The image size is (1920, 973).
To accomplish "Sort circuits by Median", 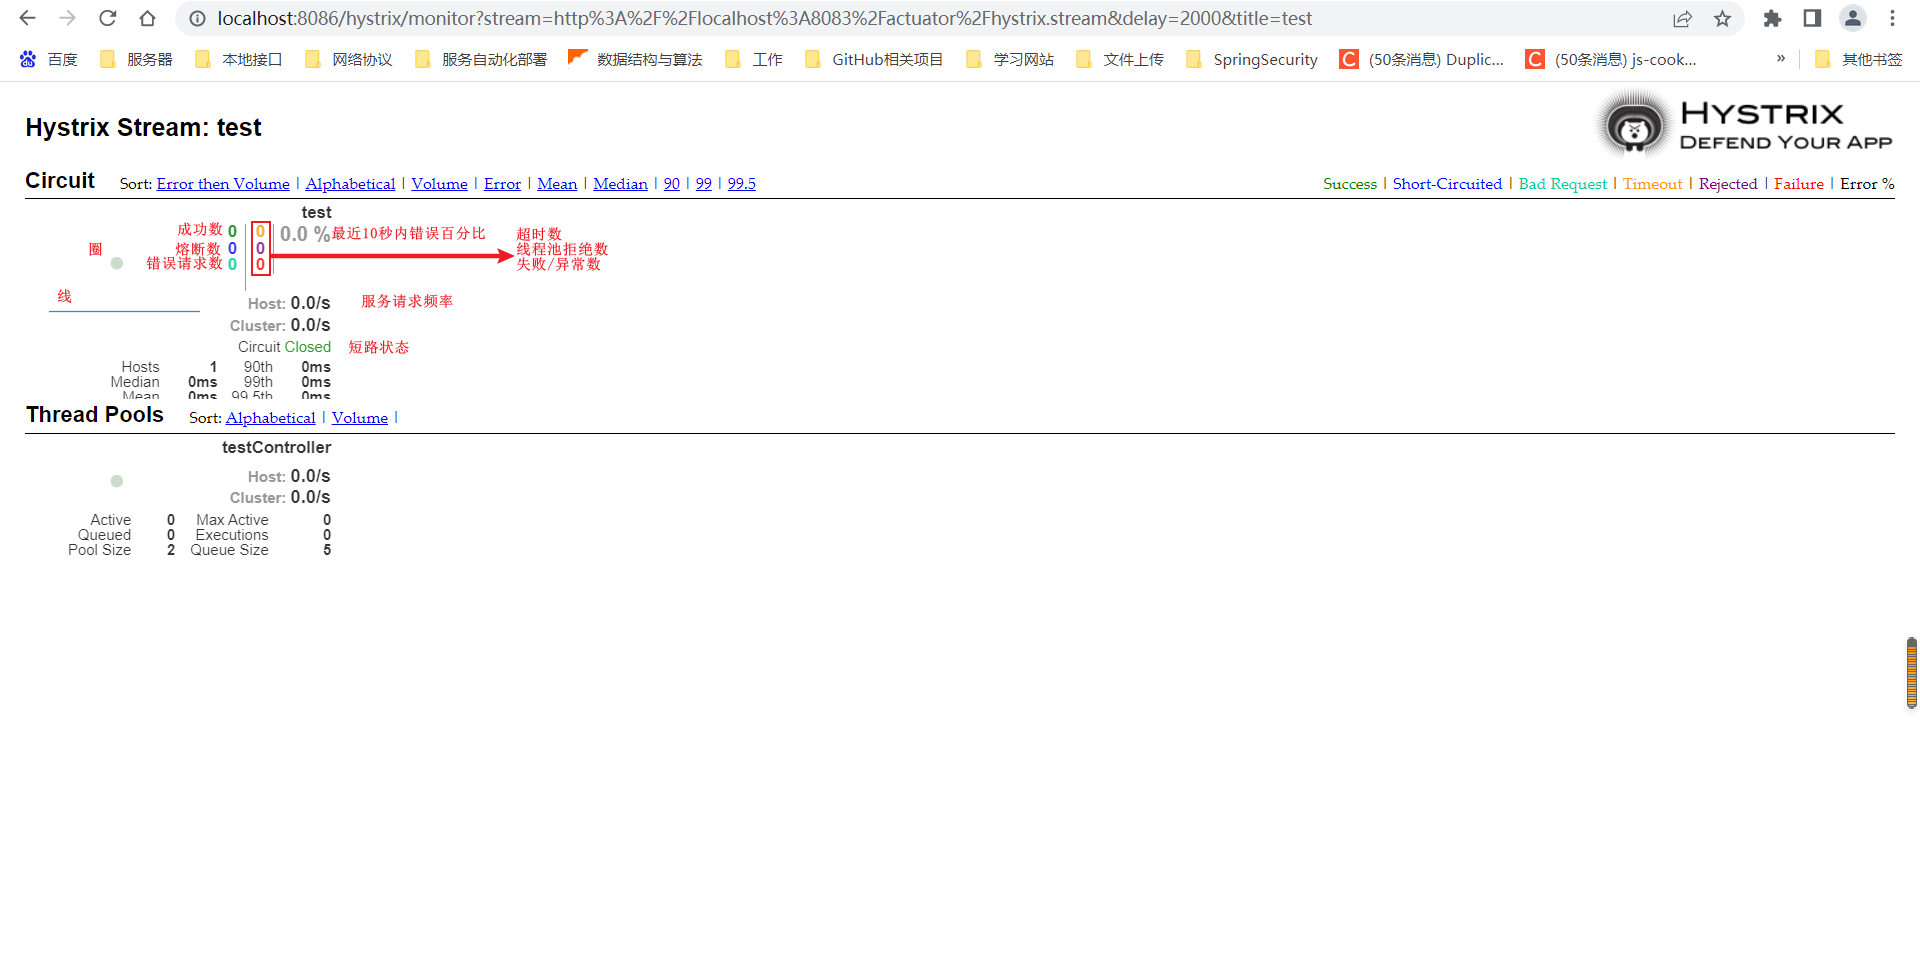I will 620,184.
